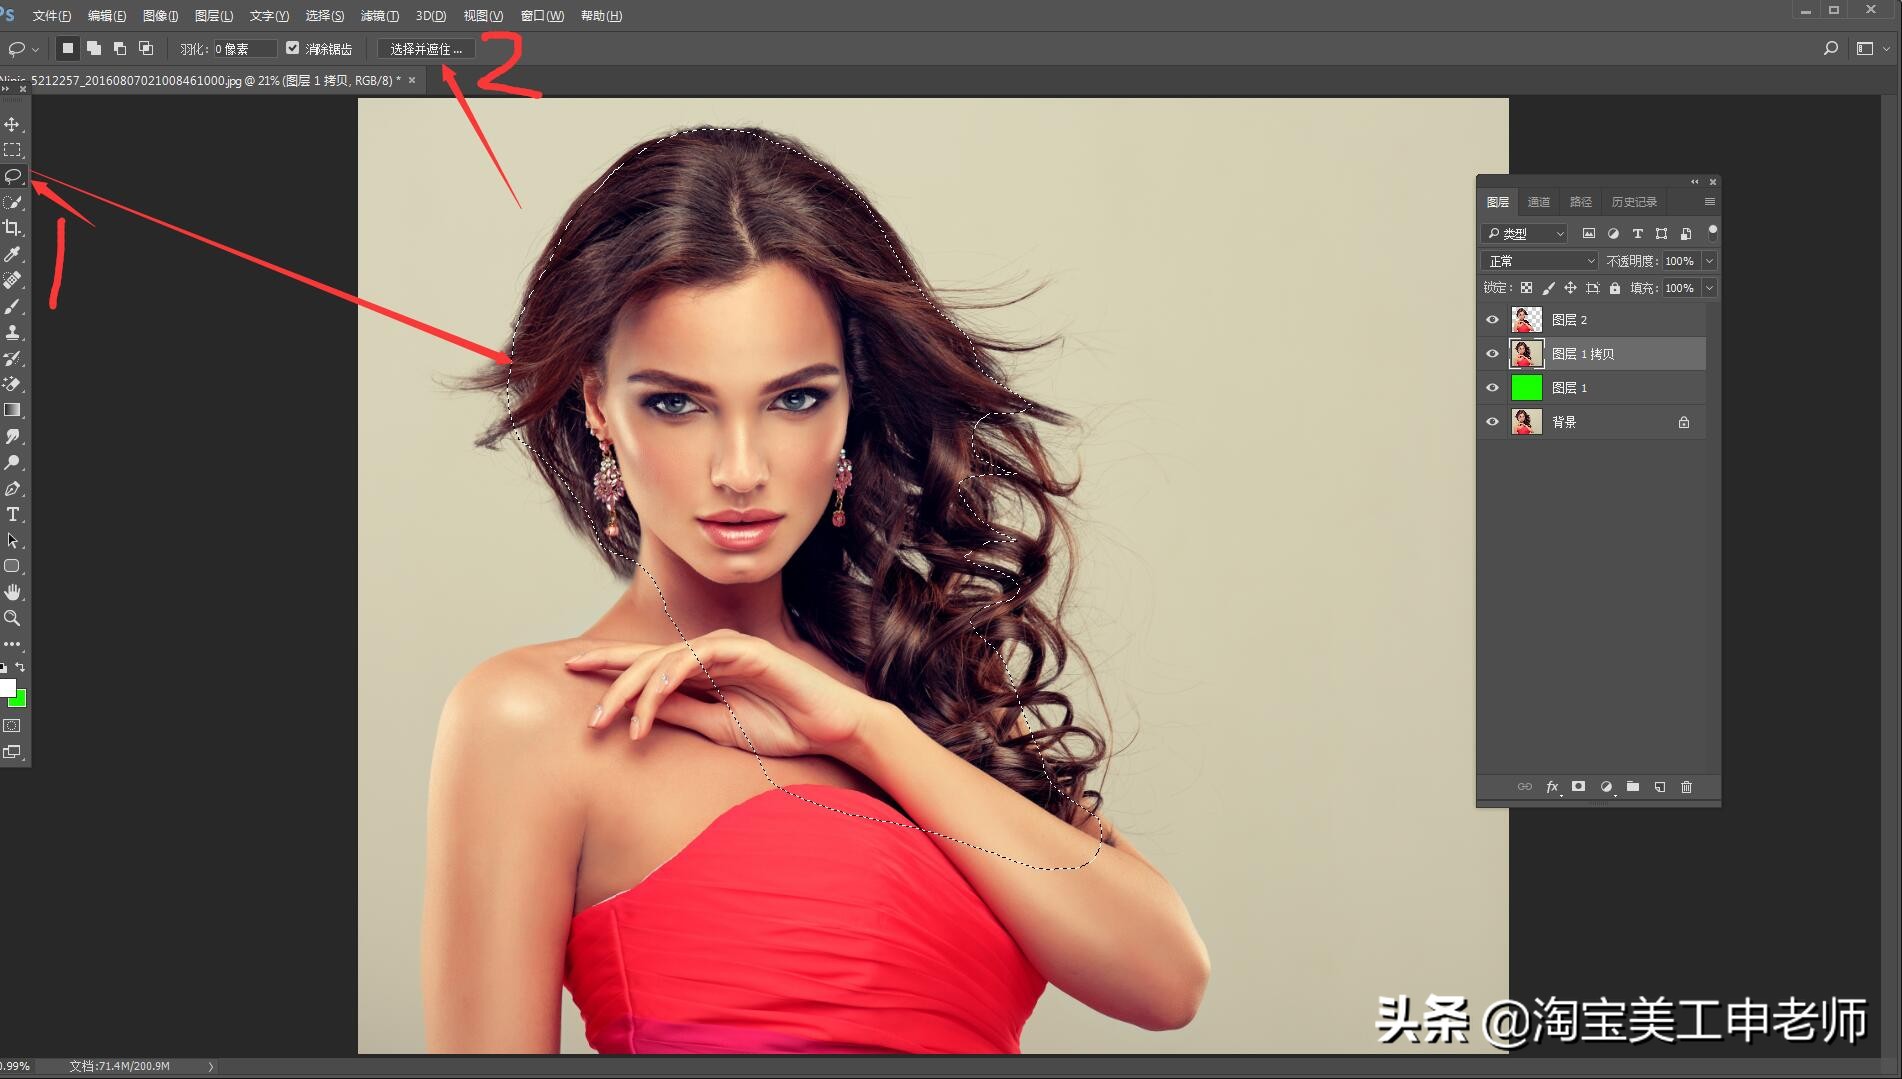
Task: Expand the 不透明度 opacity slider arrow
Action: pos(1710,261)
